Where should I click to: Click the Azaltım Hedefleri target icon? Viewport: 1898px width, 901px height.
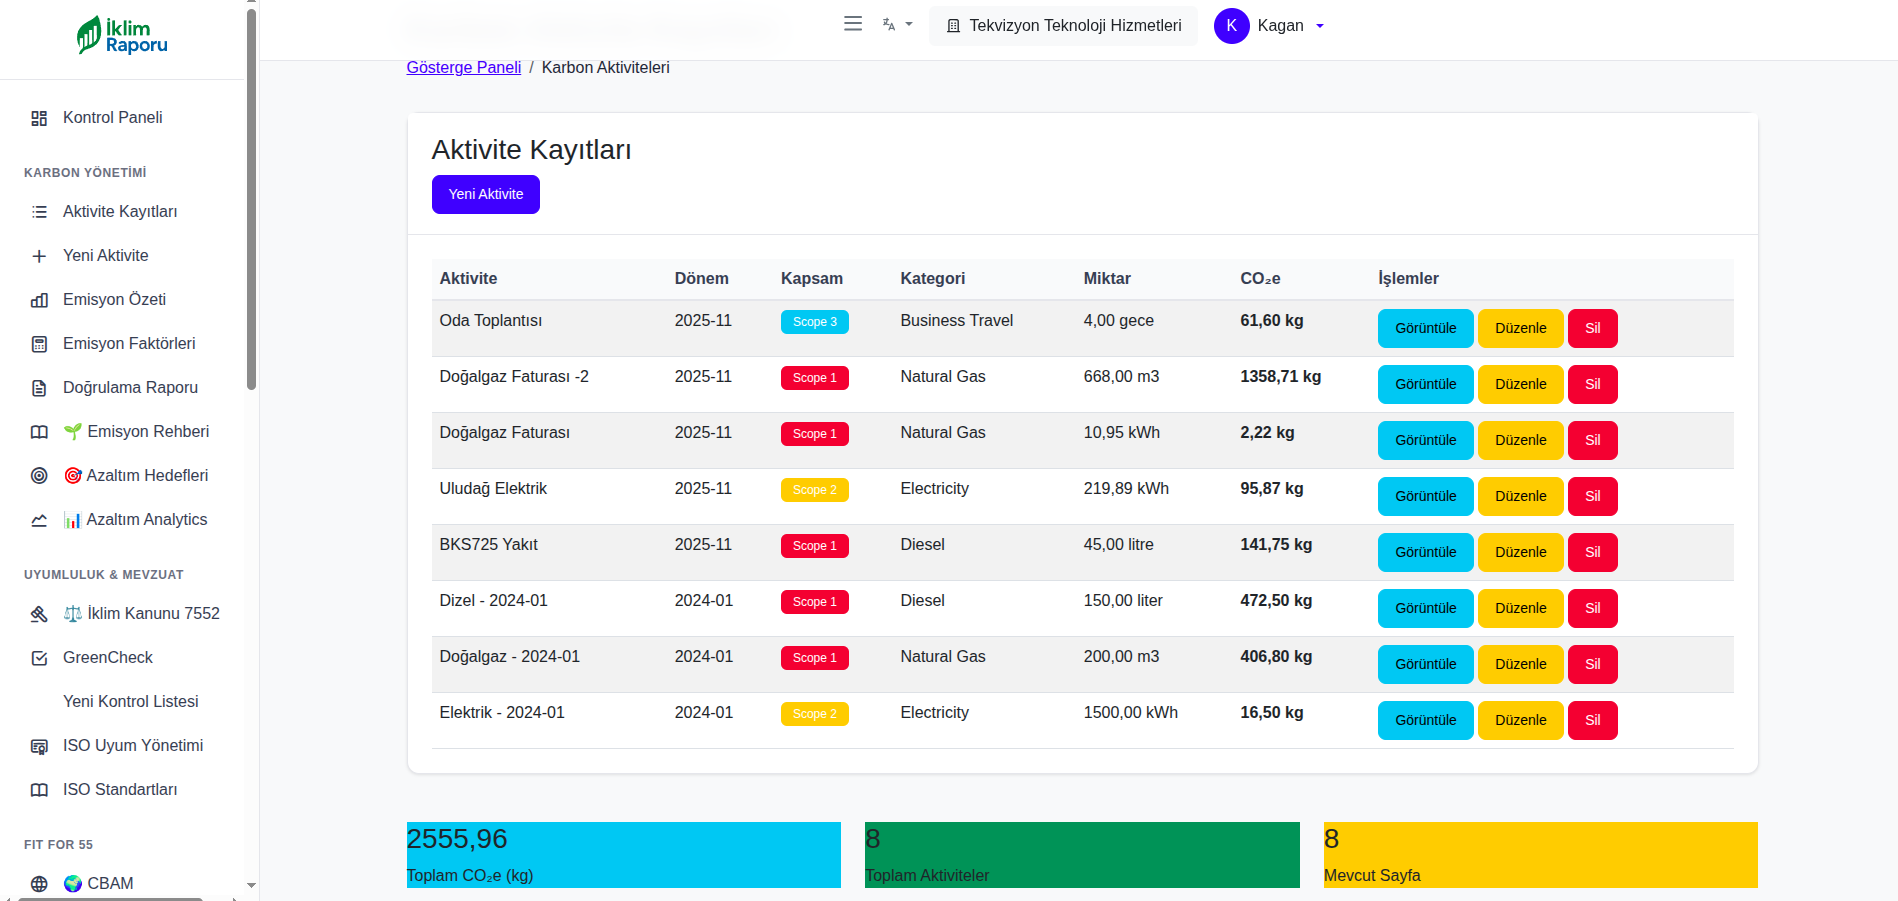coord(39,476)
